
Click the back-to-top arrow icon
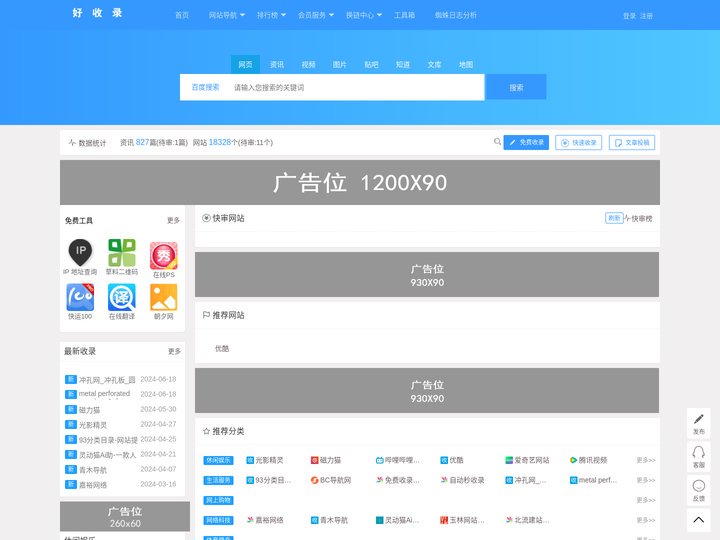(698, 520)
